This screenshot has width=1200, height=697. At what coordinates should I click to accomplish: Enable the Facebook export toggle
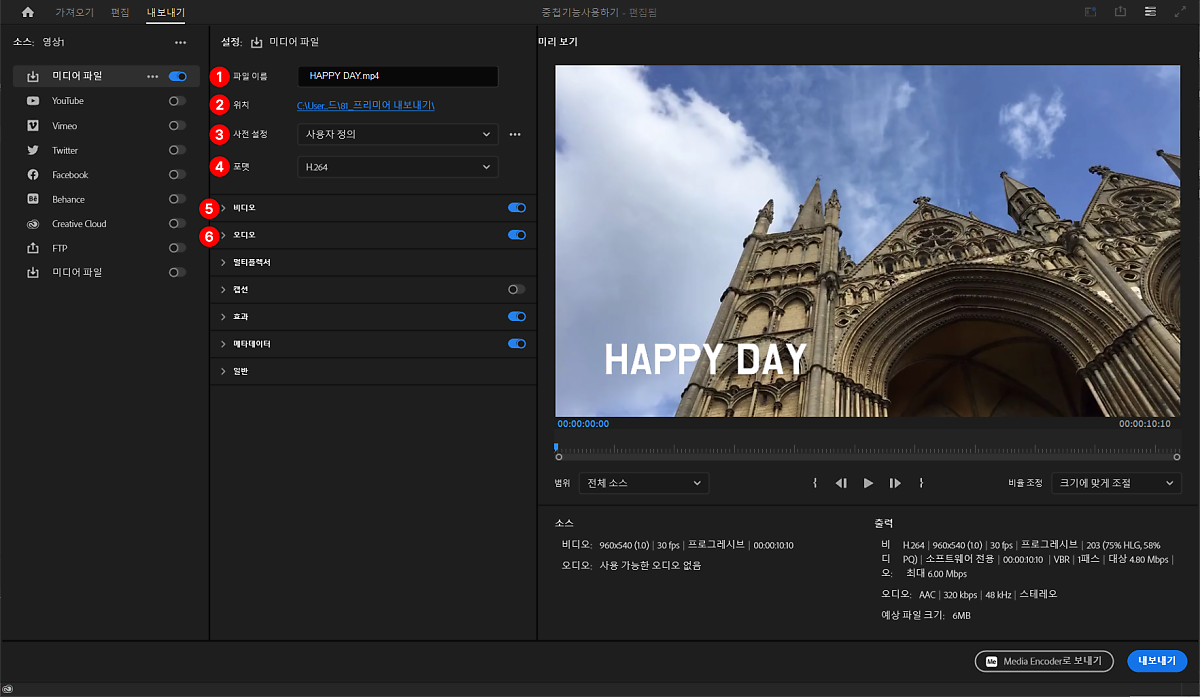(x=177, y=175)
